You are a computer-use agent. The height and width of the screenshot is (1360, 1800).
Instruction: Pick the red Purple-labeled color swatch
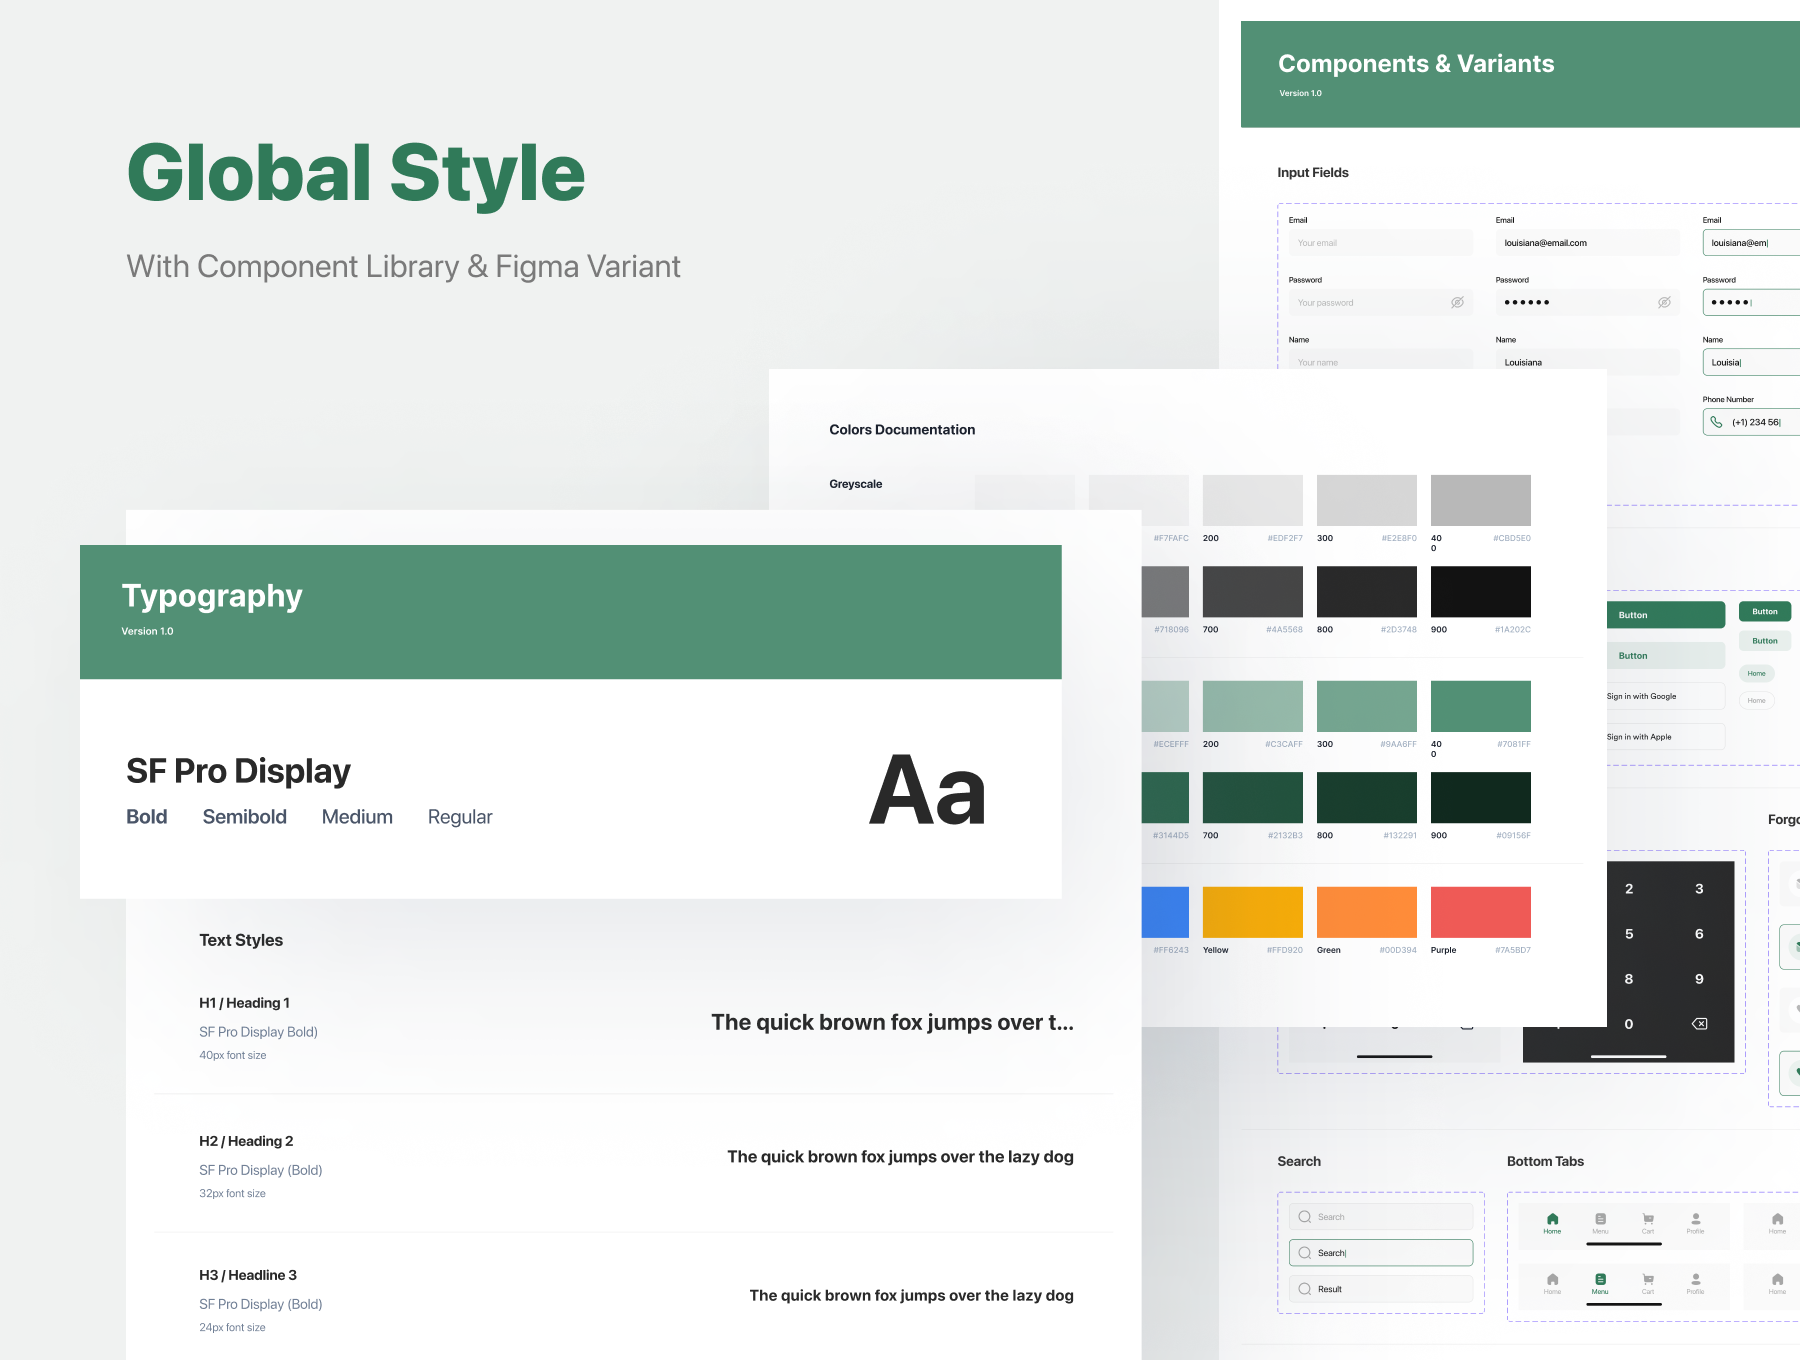pos(1480,912)
